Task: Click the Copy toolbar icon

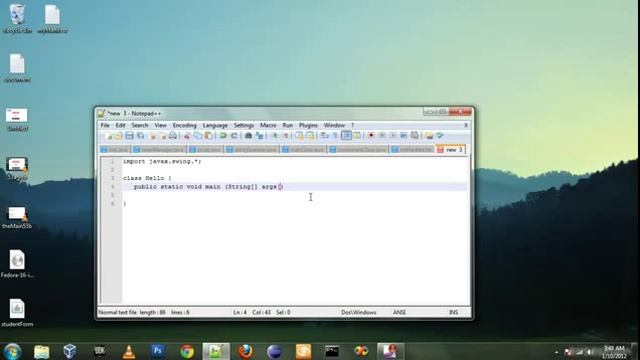Action: pos(198,136)
